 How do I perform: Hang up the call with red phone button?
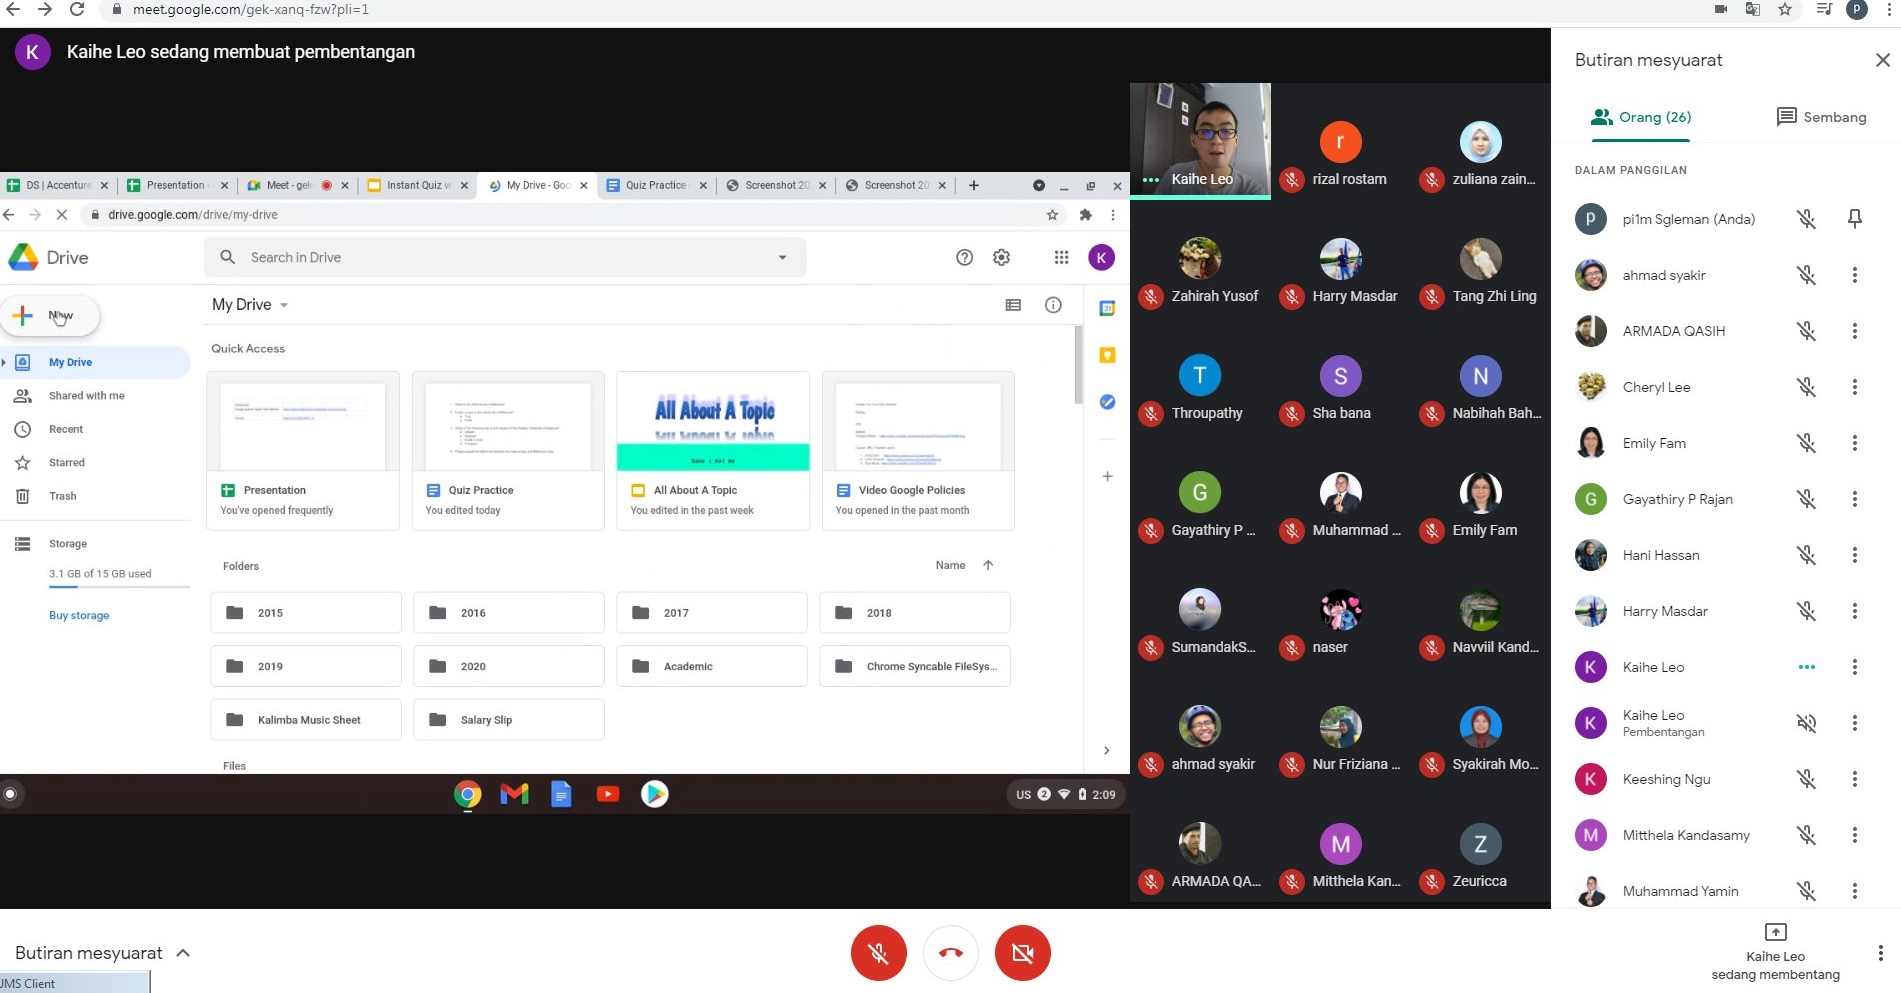pyautogui.click(x=950, y=953)
